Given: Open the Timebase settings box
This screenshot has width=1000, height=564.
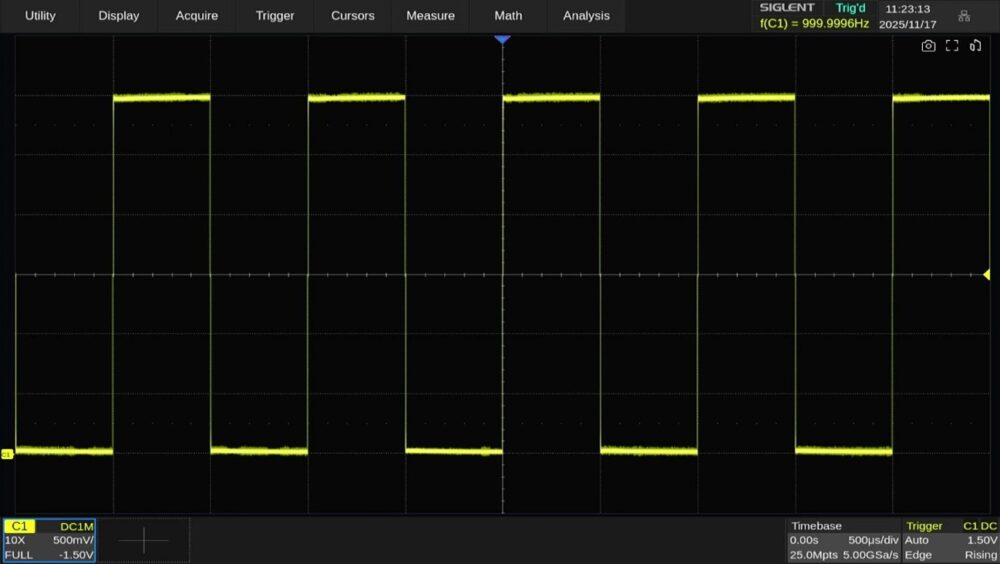Looking at the screenshot, I should point(842,540).
